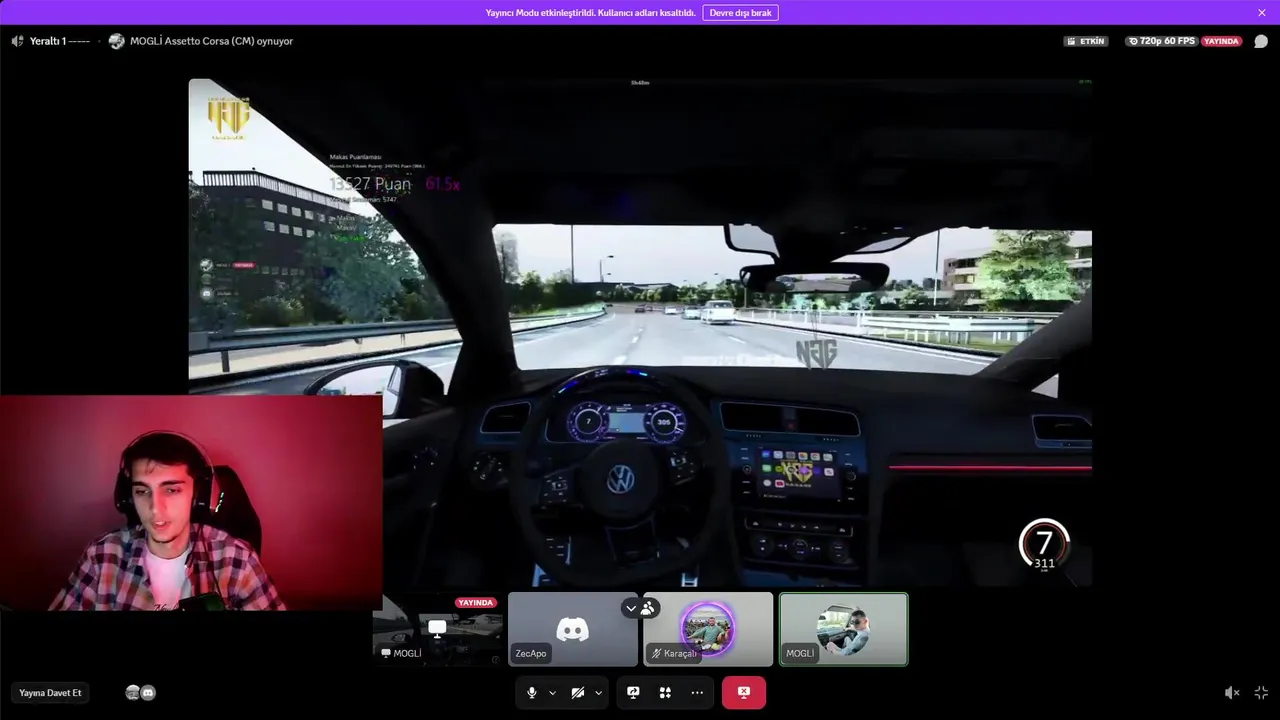
Task: Click the 'ETKİN' status badge
Action: (x=1086, y=41)
